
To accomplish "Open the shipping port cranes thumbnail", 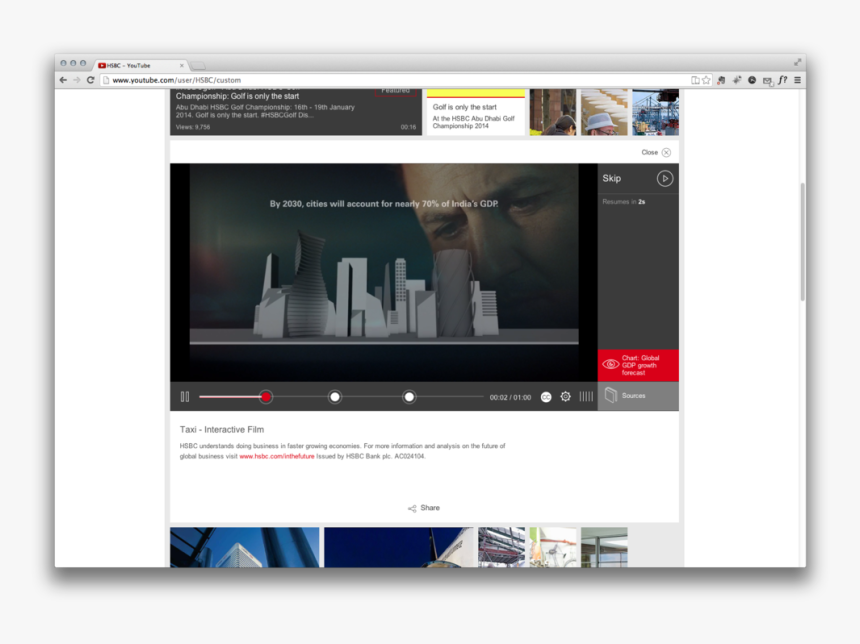I will (655, 112).
